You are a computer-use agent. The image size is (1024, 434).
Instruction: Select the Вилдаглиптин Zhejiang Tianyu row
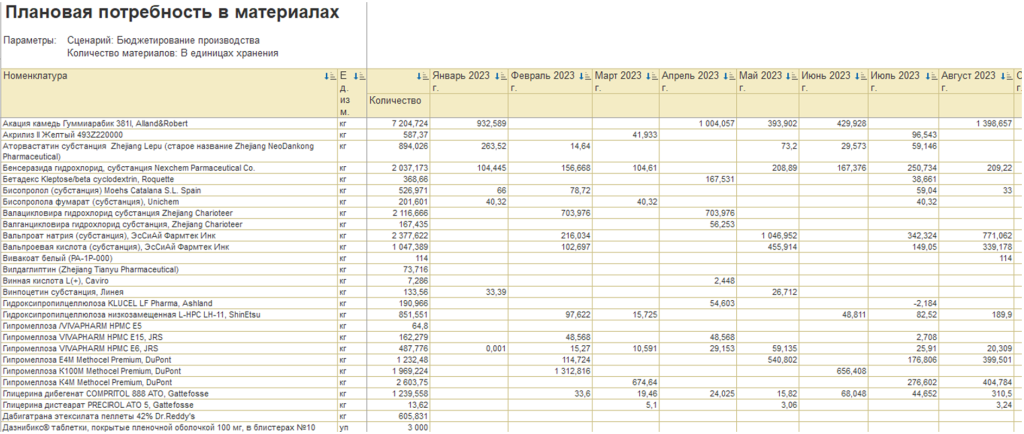tap(511, 270)
